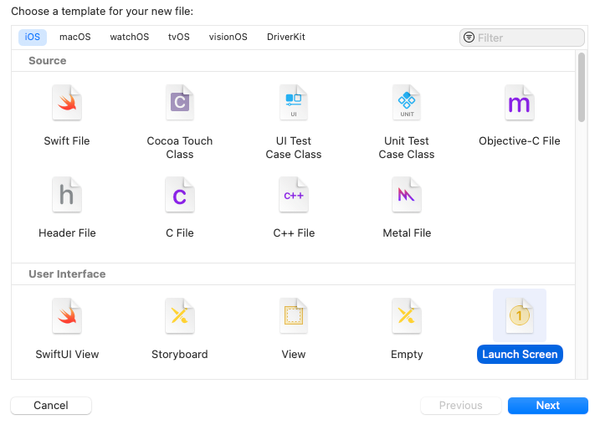Click the Next button
Image resolution: width=600 pixels, height=424 pixels.
pyautogui.click(x=547, y=405)
